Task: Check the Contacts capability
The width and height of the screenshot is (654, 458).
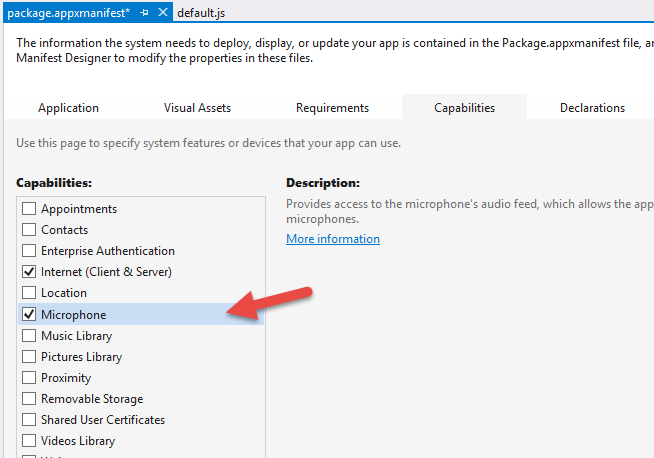Action: 29,230
